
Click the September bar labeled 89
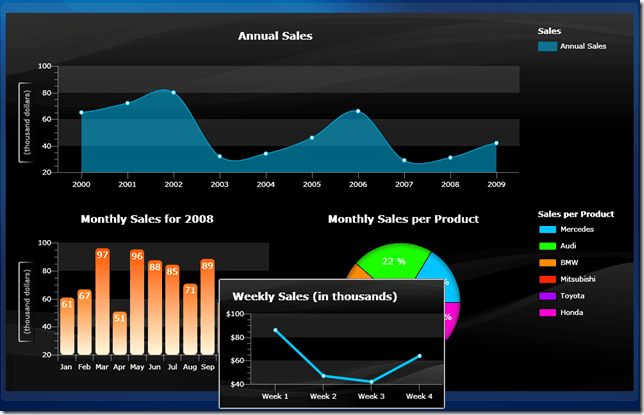[207, 307]
